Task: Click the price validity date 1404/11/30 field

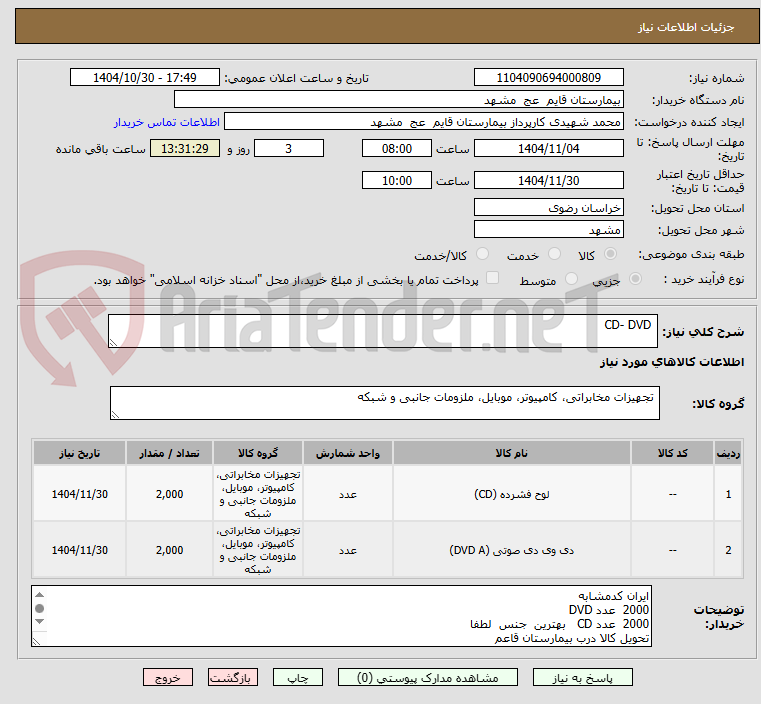Action: 548,180
